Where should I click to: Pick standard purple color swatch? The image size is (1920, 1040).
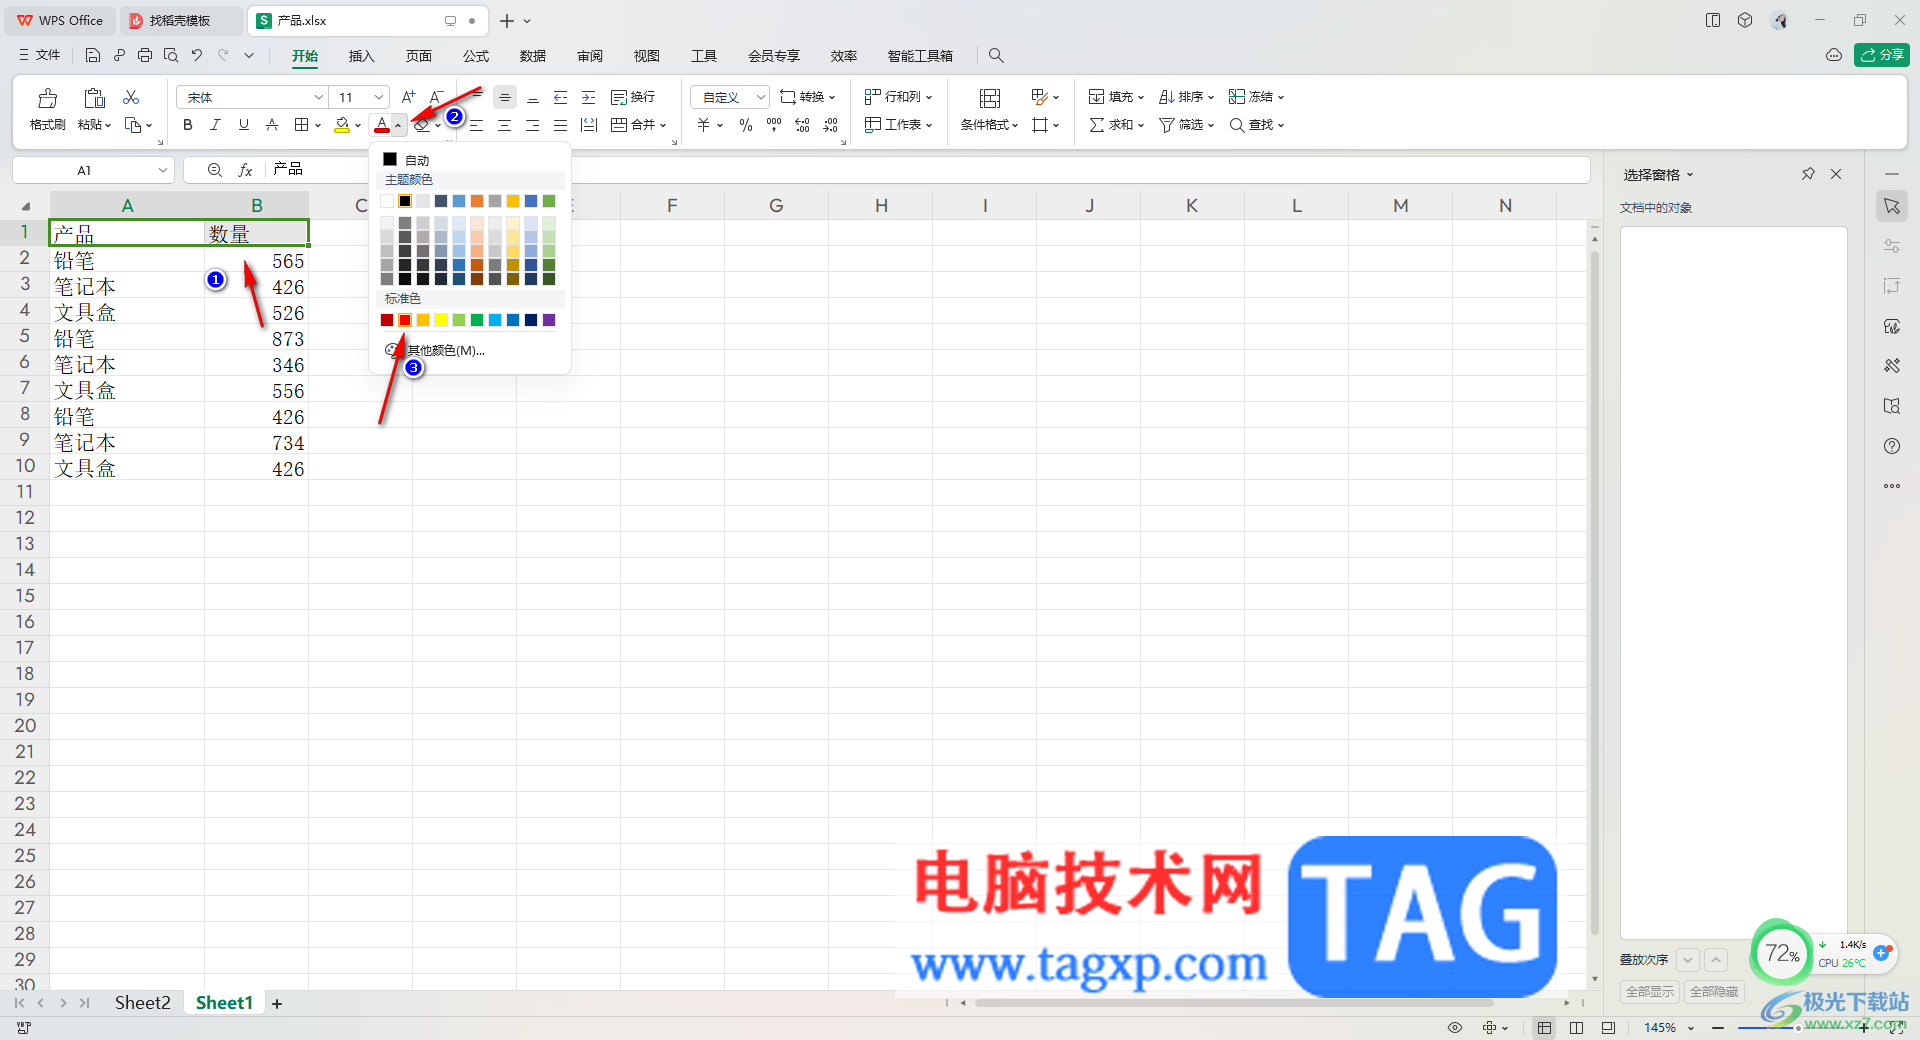click(549, 320)
